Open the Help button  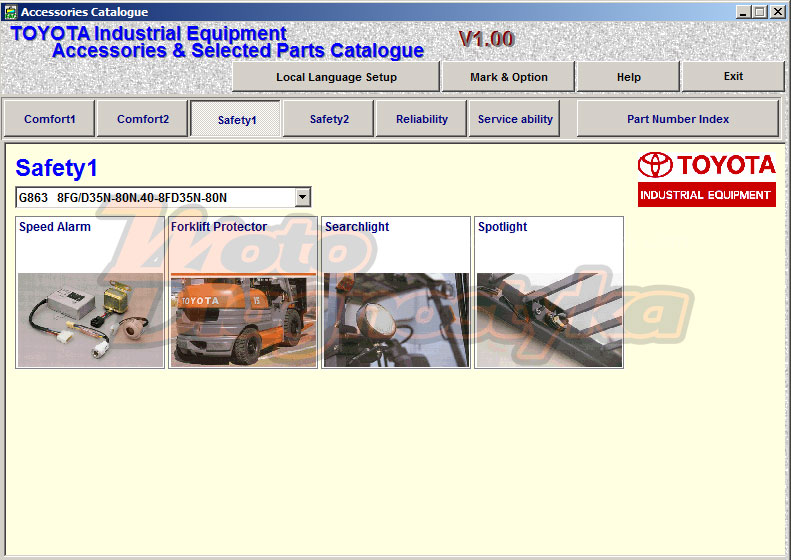(628, 77)
